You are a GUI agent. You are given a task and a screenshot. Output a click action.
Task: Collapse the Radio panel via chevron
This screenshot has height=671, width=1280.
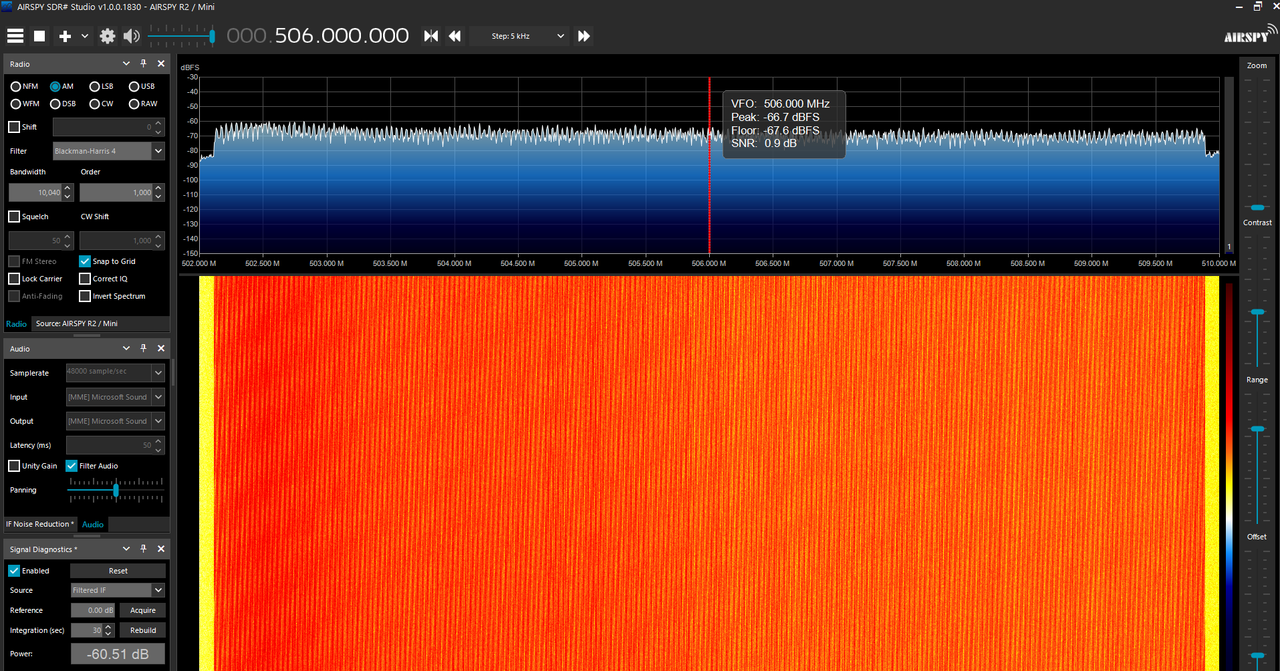pyautogui.click(x=127, y=64)
